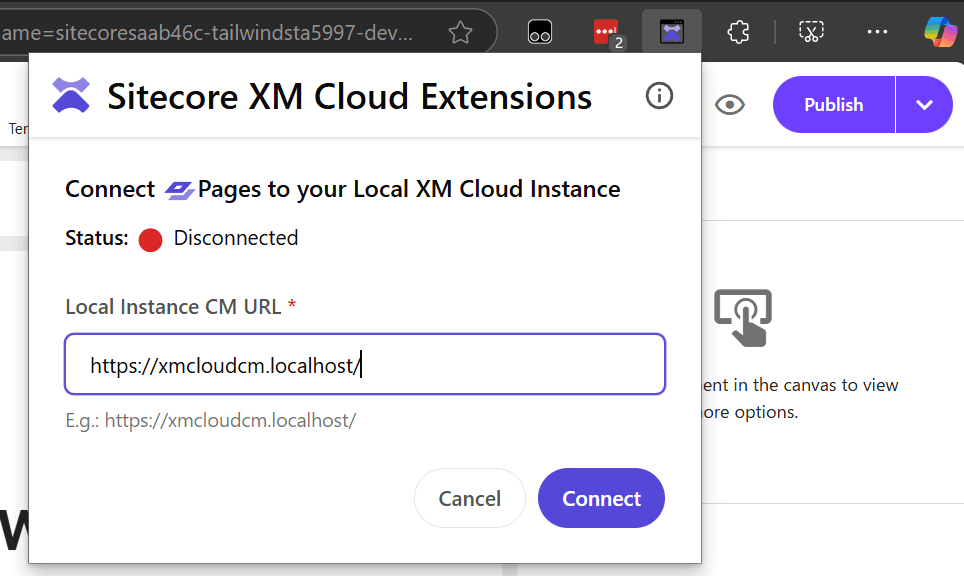Open the Extensions puzzle piece menu

point(738,33)
